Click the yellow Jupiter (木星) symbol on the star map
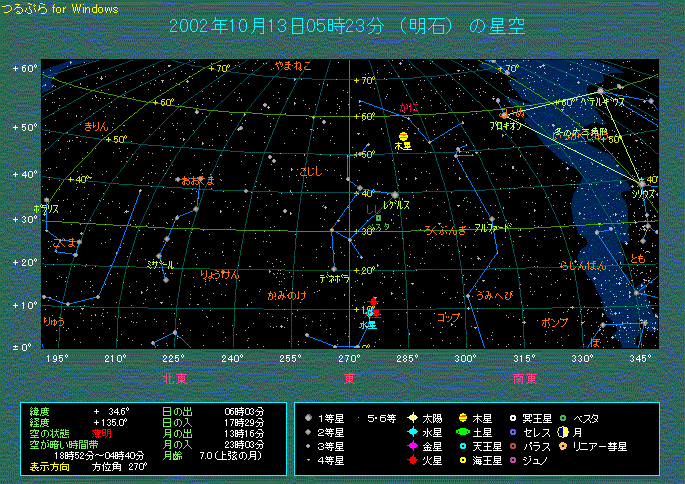685x484 pixels. click(x=403, y=137)
